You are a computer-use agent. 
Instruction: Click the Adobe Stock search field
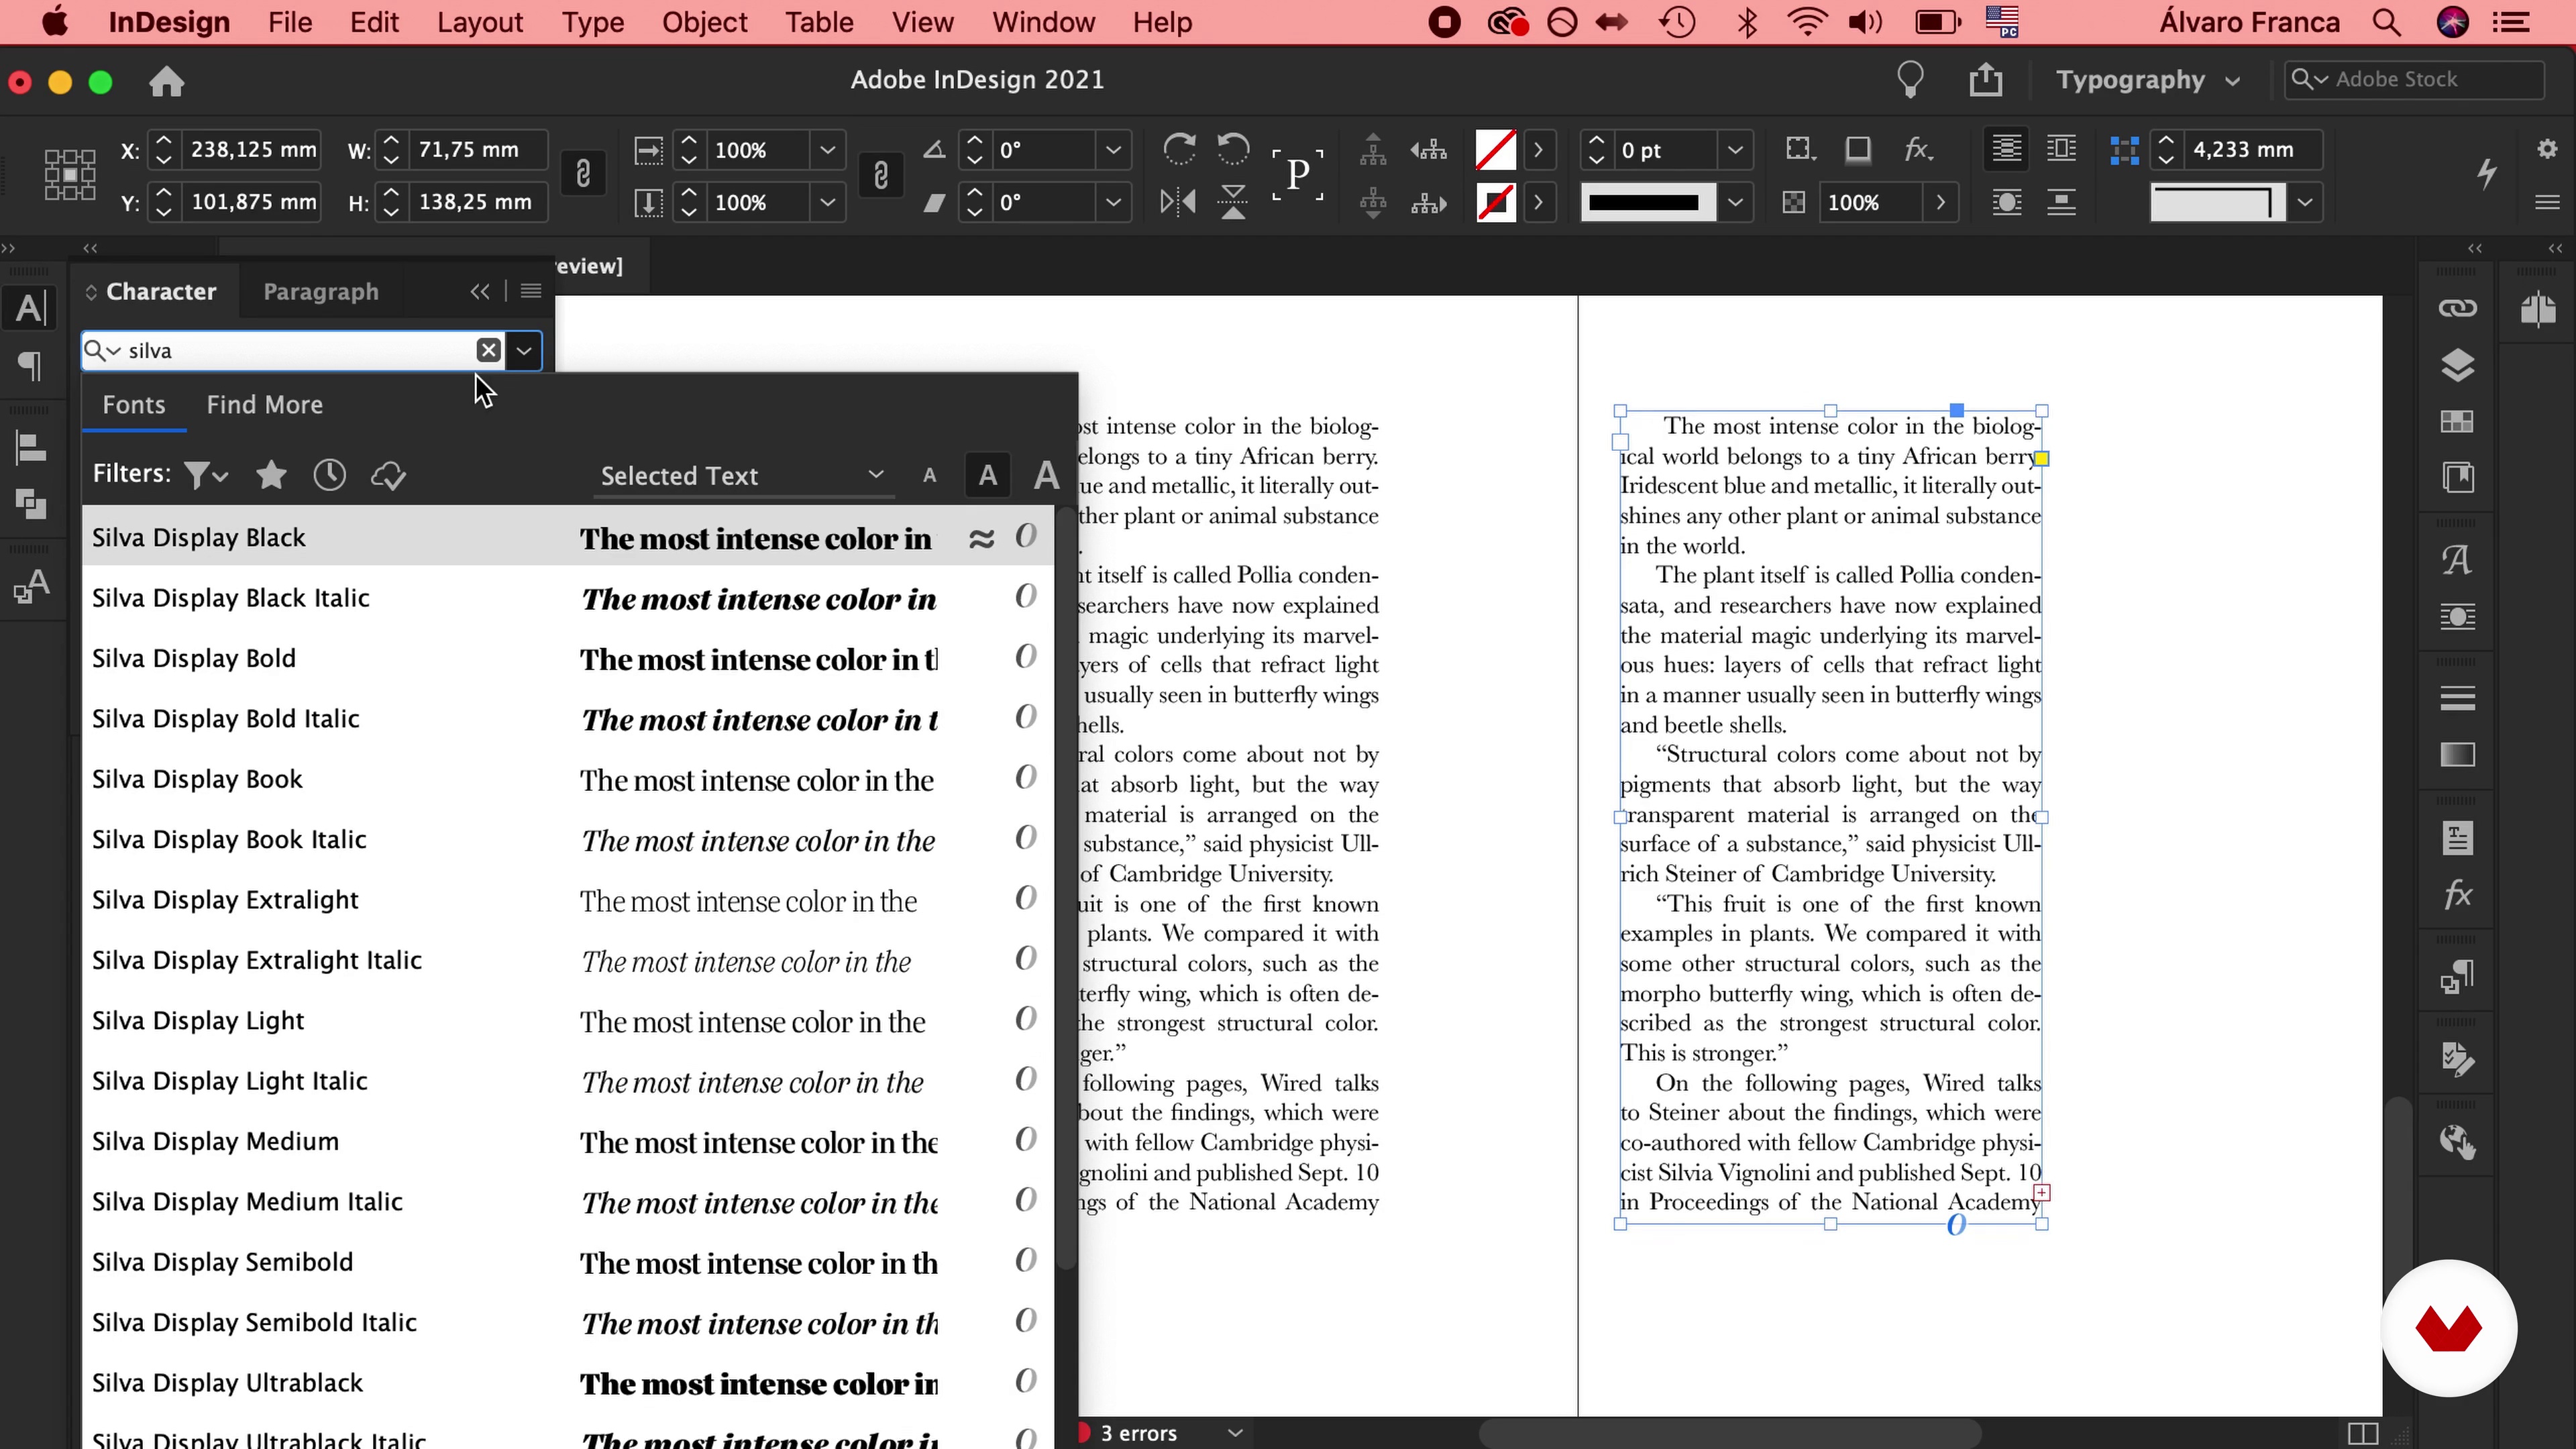pyautogui.click(x=2415, y=80)
